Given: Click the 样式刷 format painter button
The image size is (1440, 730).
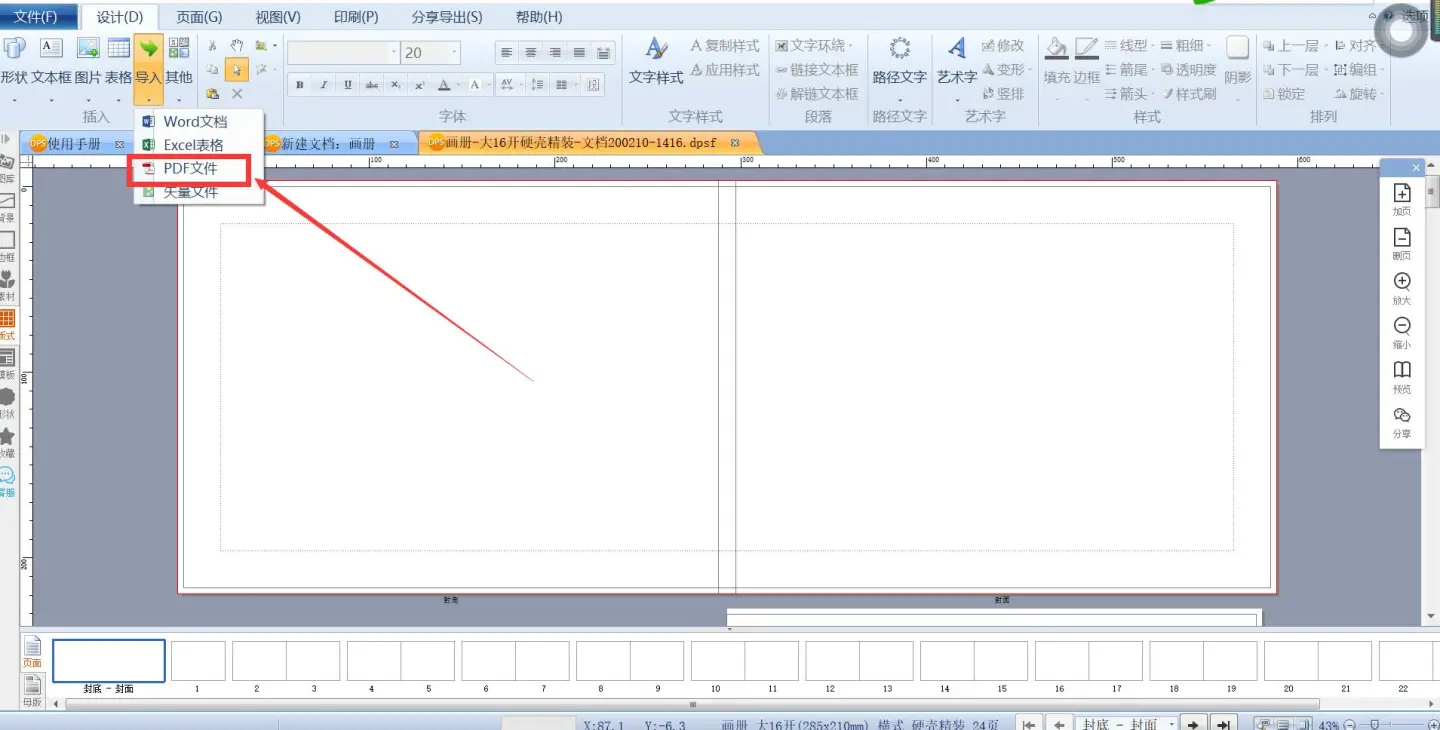Looking at the screenshot, I should click(1189, 94).
